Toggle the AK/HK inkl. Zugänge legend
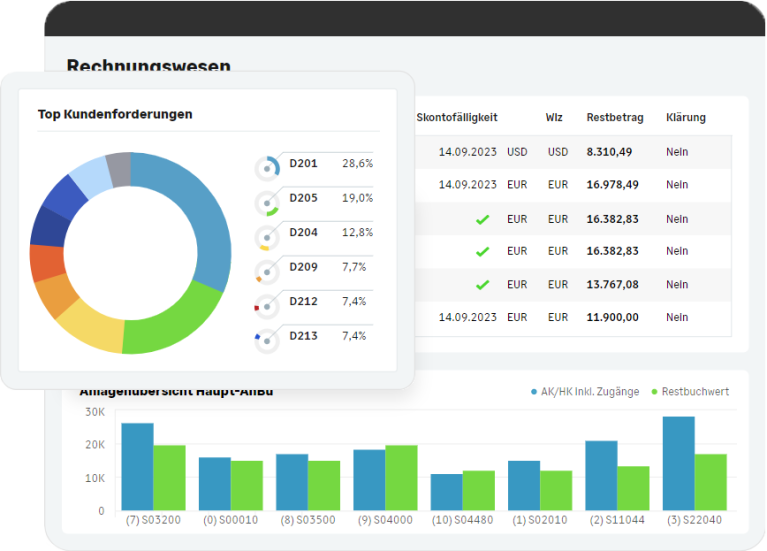 (584, 392)
